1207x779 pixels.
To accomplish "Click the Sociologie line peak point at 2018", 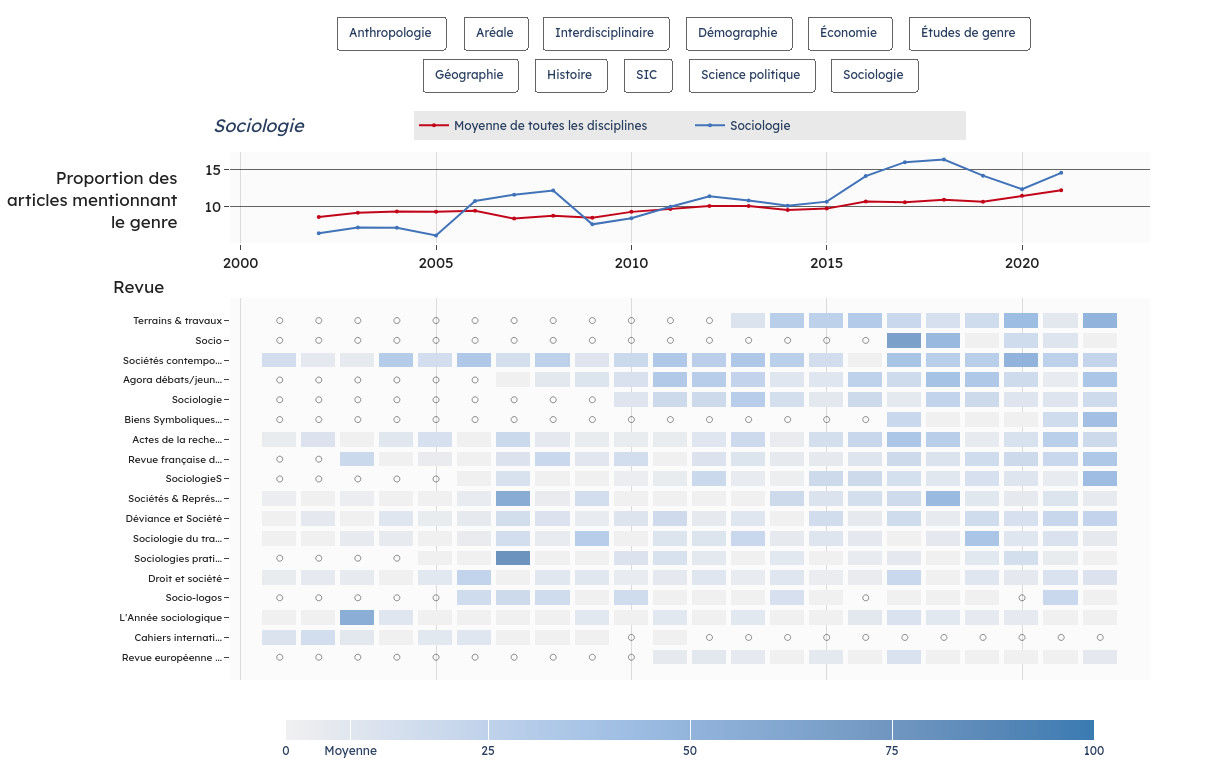I will point(943,160).
